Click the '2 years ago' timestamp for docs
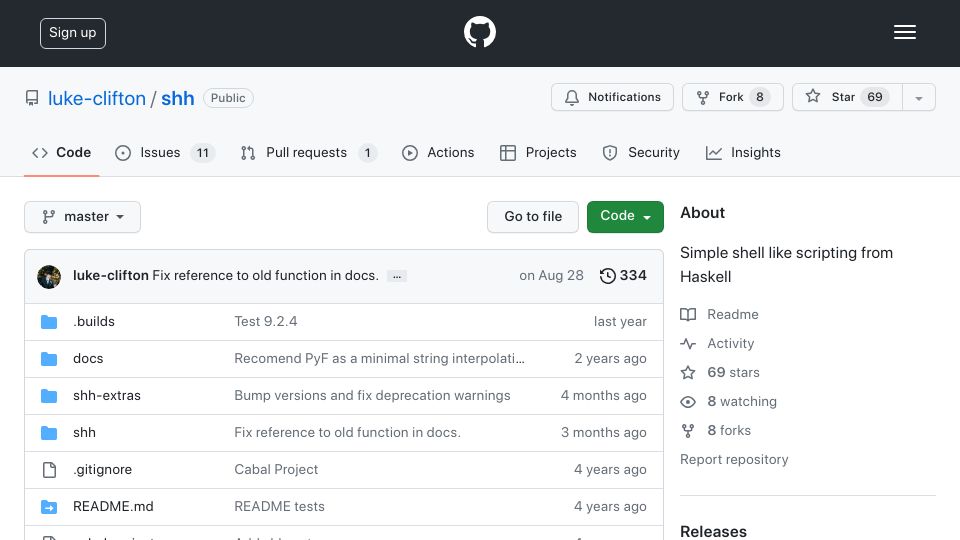This screenshot has width=960, height=540. 610,359
